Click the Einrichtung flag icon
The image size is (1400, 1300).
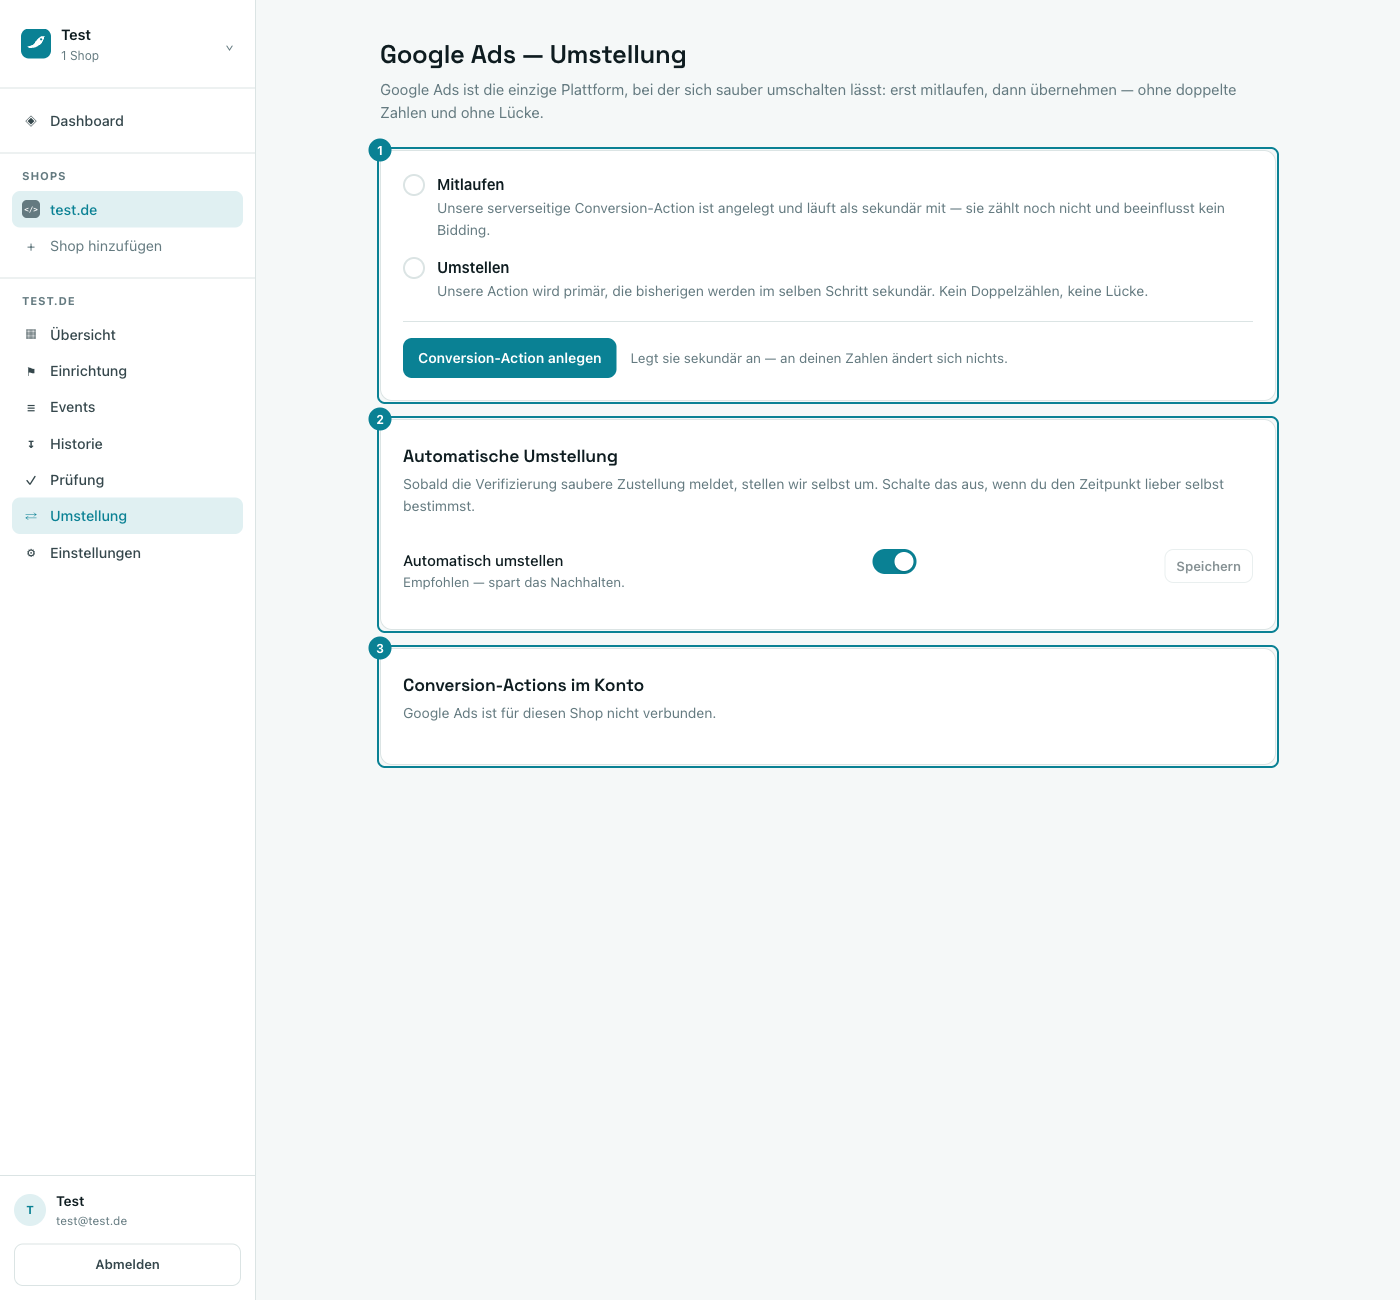(31, 371)
